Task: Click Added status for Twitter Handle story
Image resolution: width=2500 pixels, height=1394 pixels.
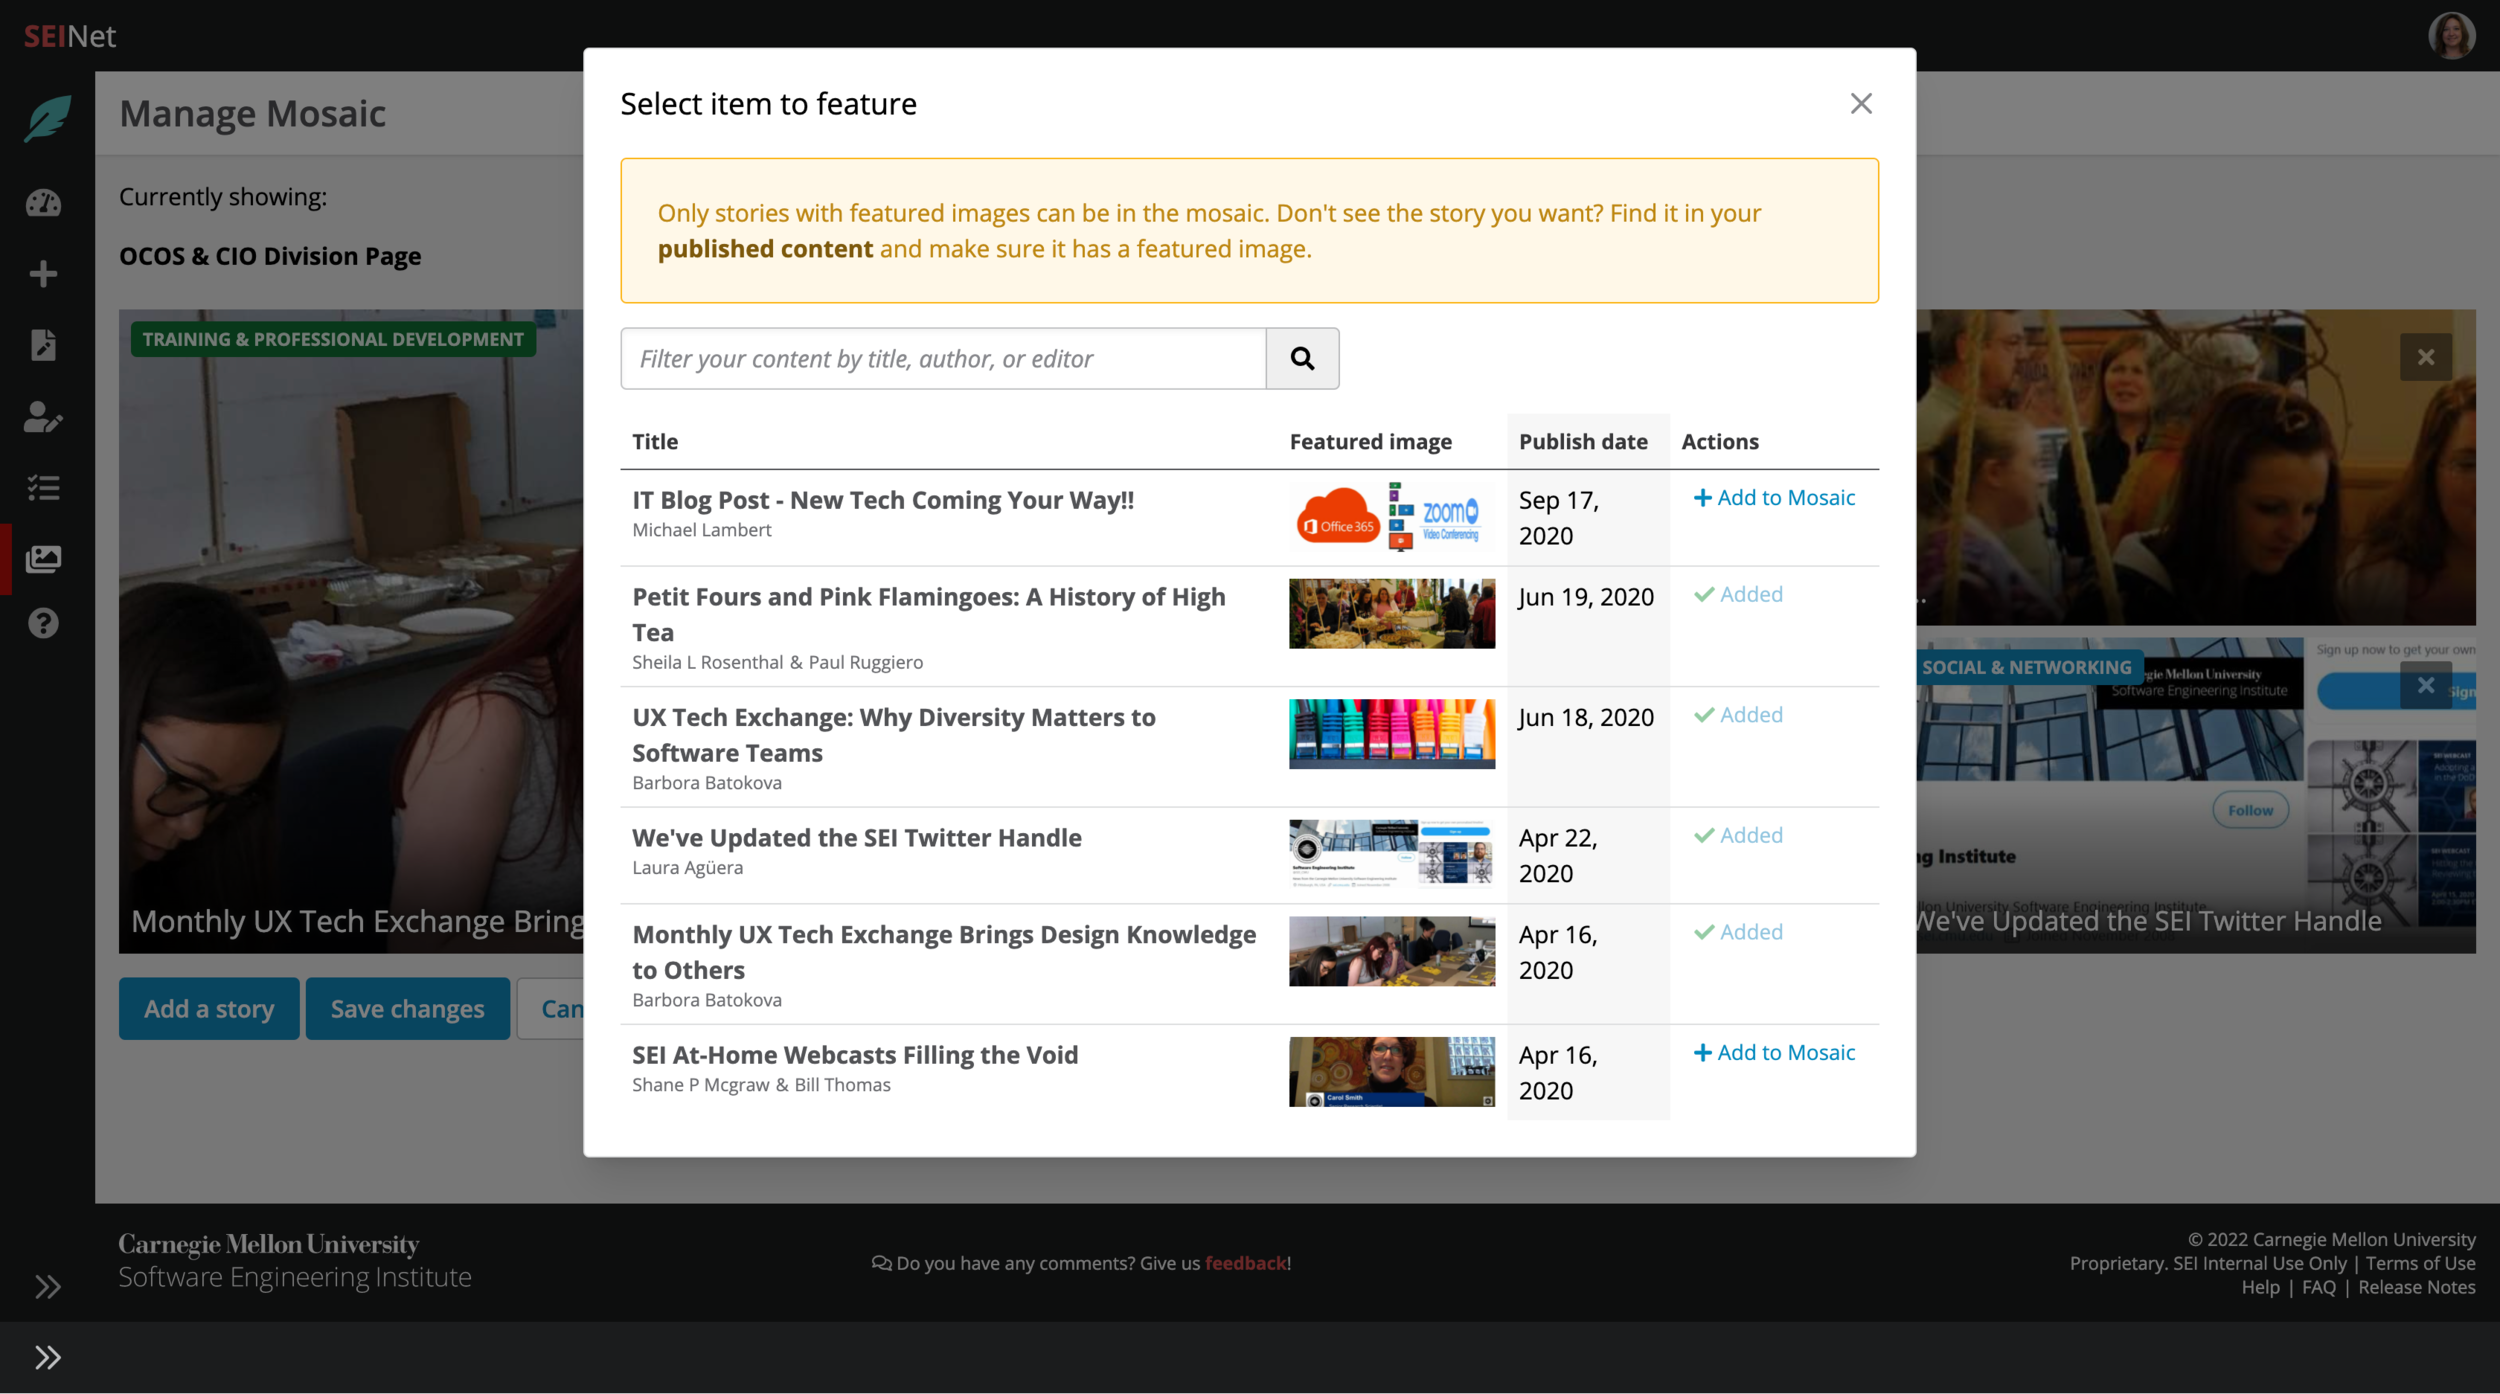Action: pyautogui.click(x=1738, y=835)
